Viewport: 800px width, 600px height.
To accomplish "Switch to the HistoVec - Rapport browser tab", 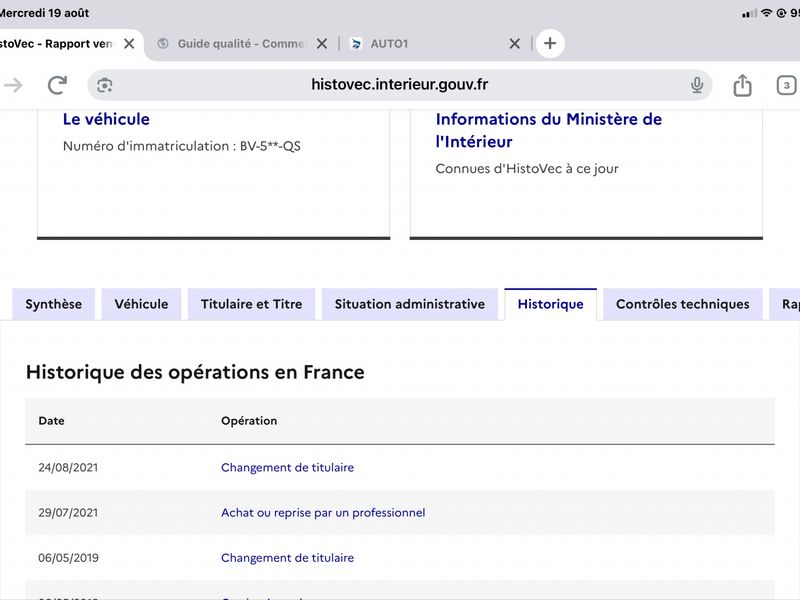I will pos(56,44).
